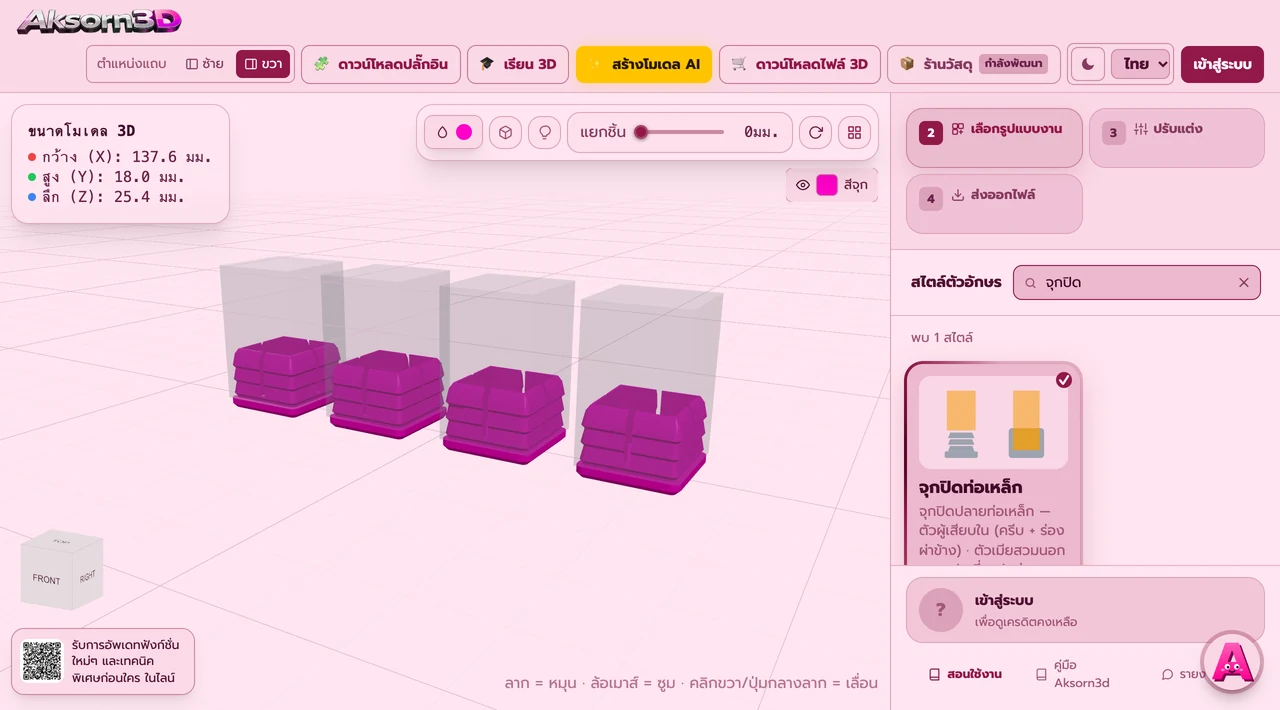Click the RIGHT face of view cube
Image resolution: width=1280 pixels, height=710 pixels.
point(88,576)
